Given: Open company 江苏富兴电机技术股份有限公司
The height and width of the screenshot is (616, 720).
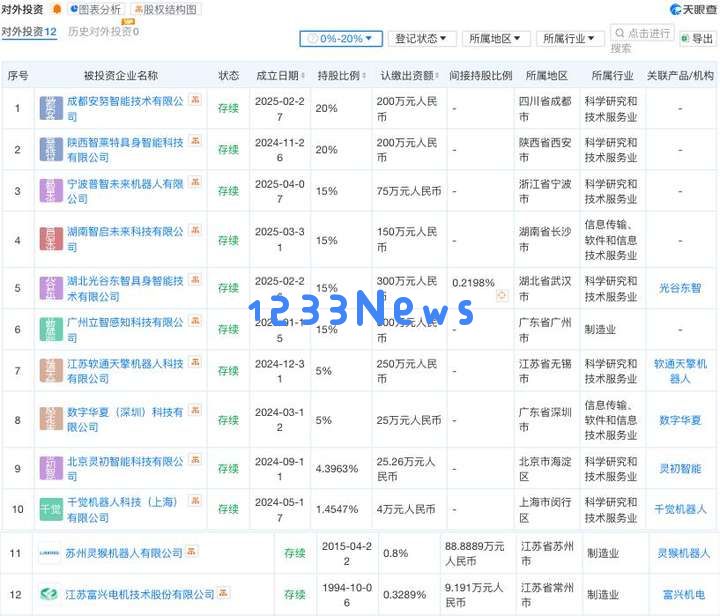Looking at the screenshot, I should [140, 594].
